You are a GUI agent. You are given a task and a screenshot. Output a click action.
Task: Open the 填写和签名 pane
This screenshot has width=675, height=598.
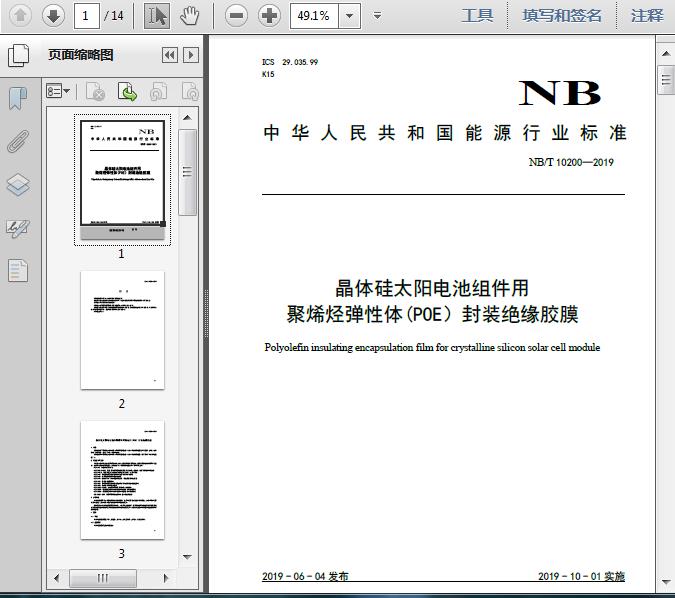562,15
